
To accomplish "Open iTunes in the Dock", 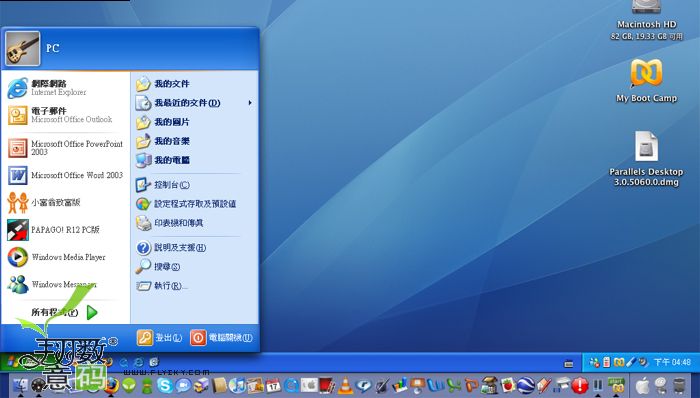I will click(238, 385).
